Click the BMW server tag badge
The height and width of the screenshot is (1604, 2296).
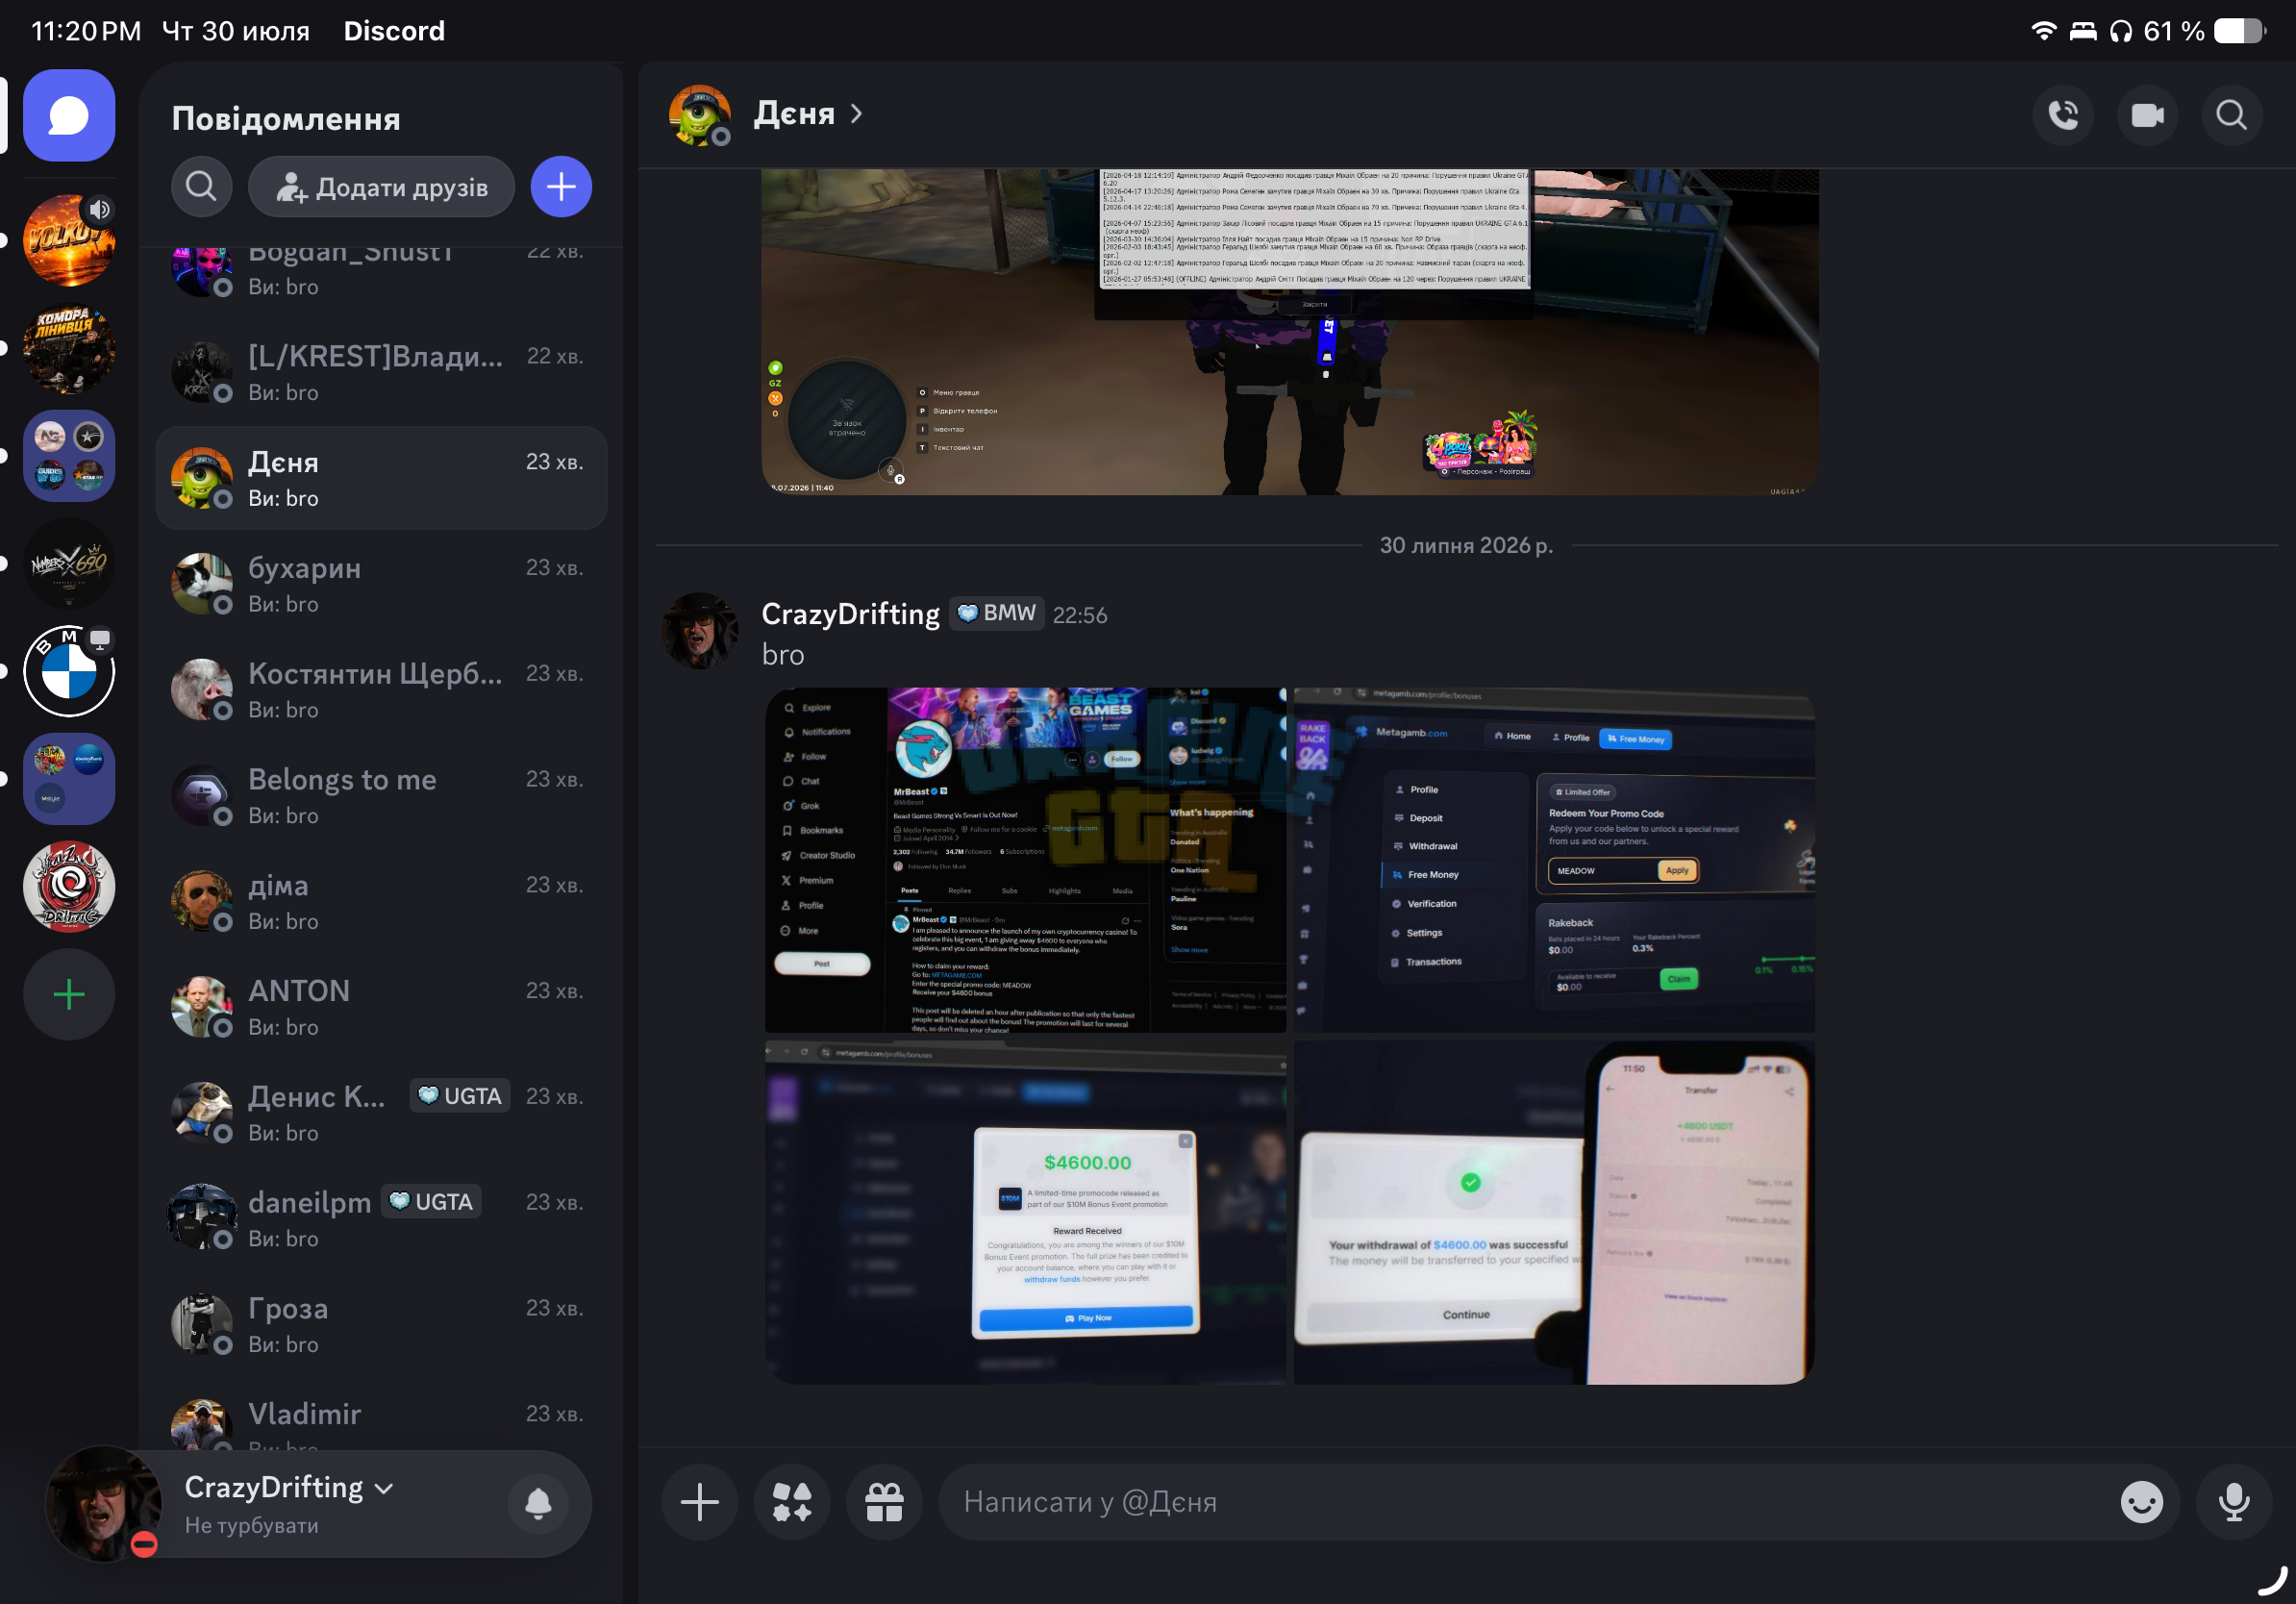click(996, 613)
